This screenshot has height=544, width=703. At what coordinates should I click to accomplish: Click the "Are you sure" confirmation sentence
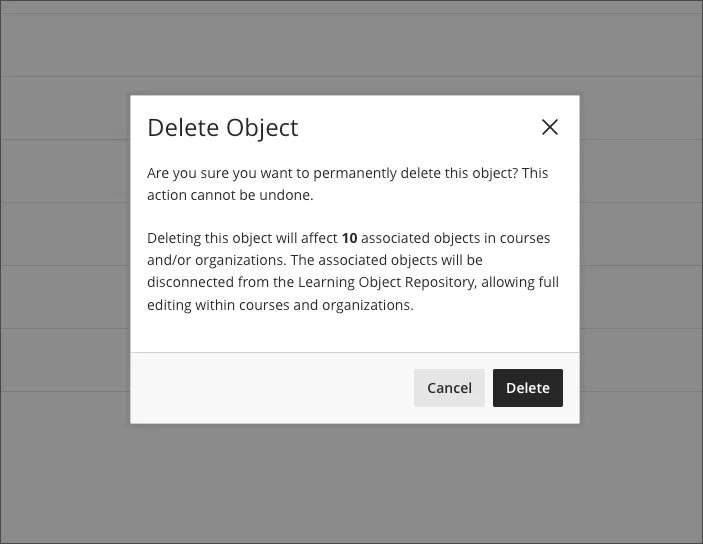[332, 173]
